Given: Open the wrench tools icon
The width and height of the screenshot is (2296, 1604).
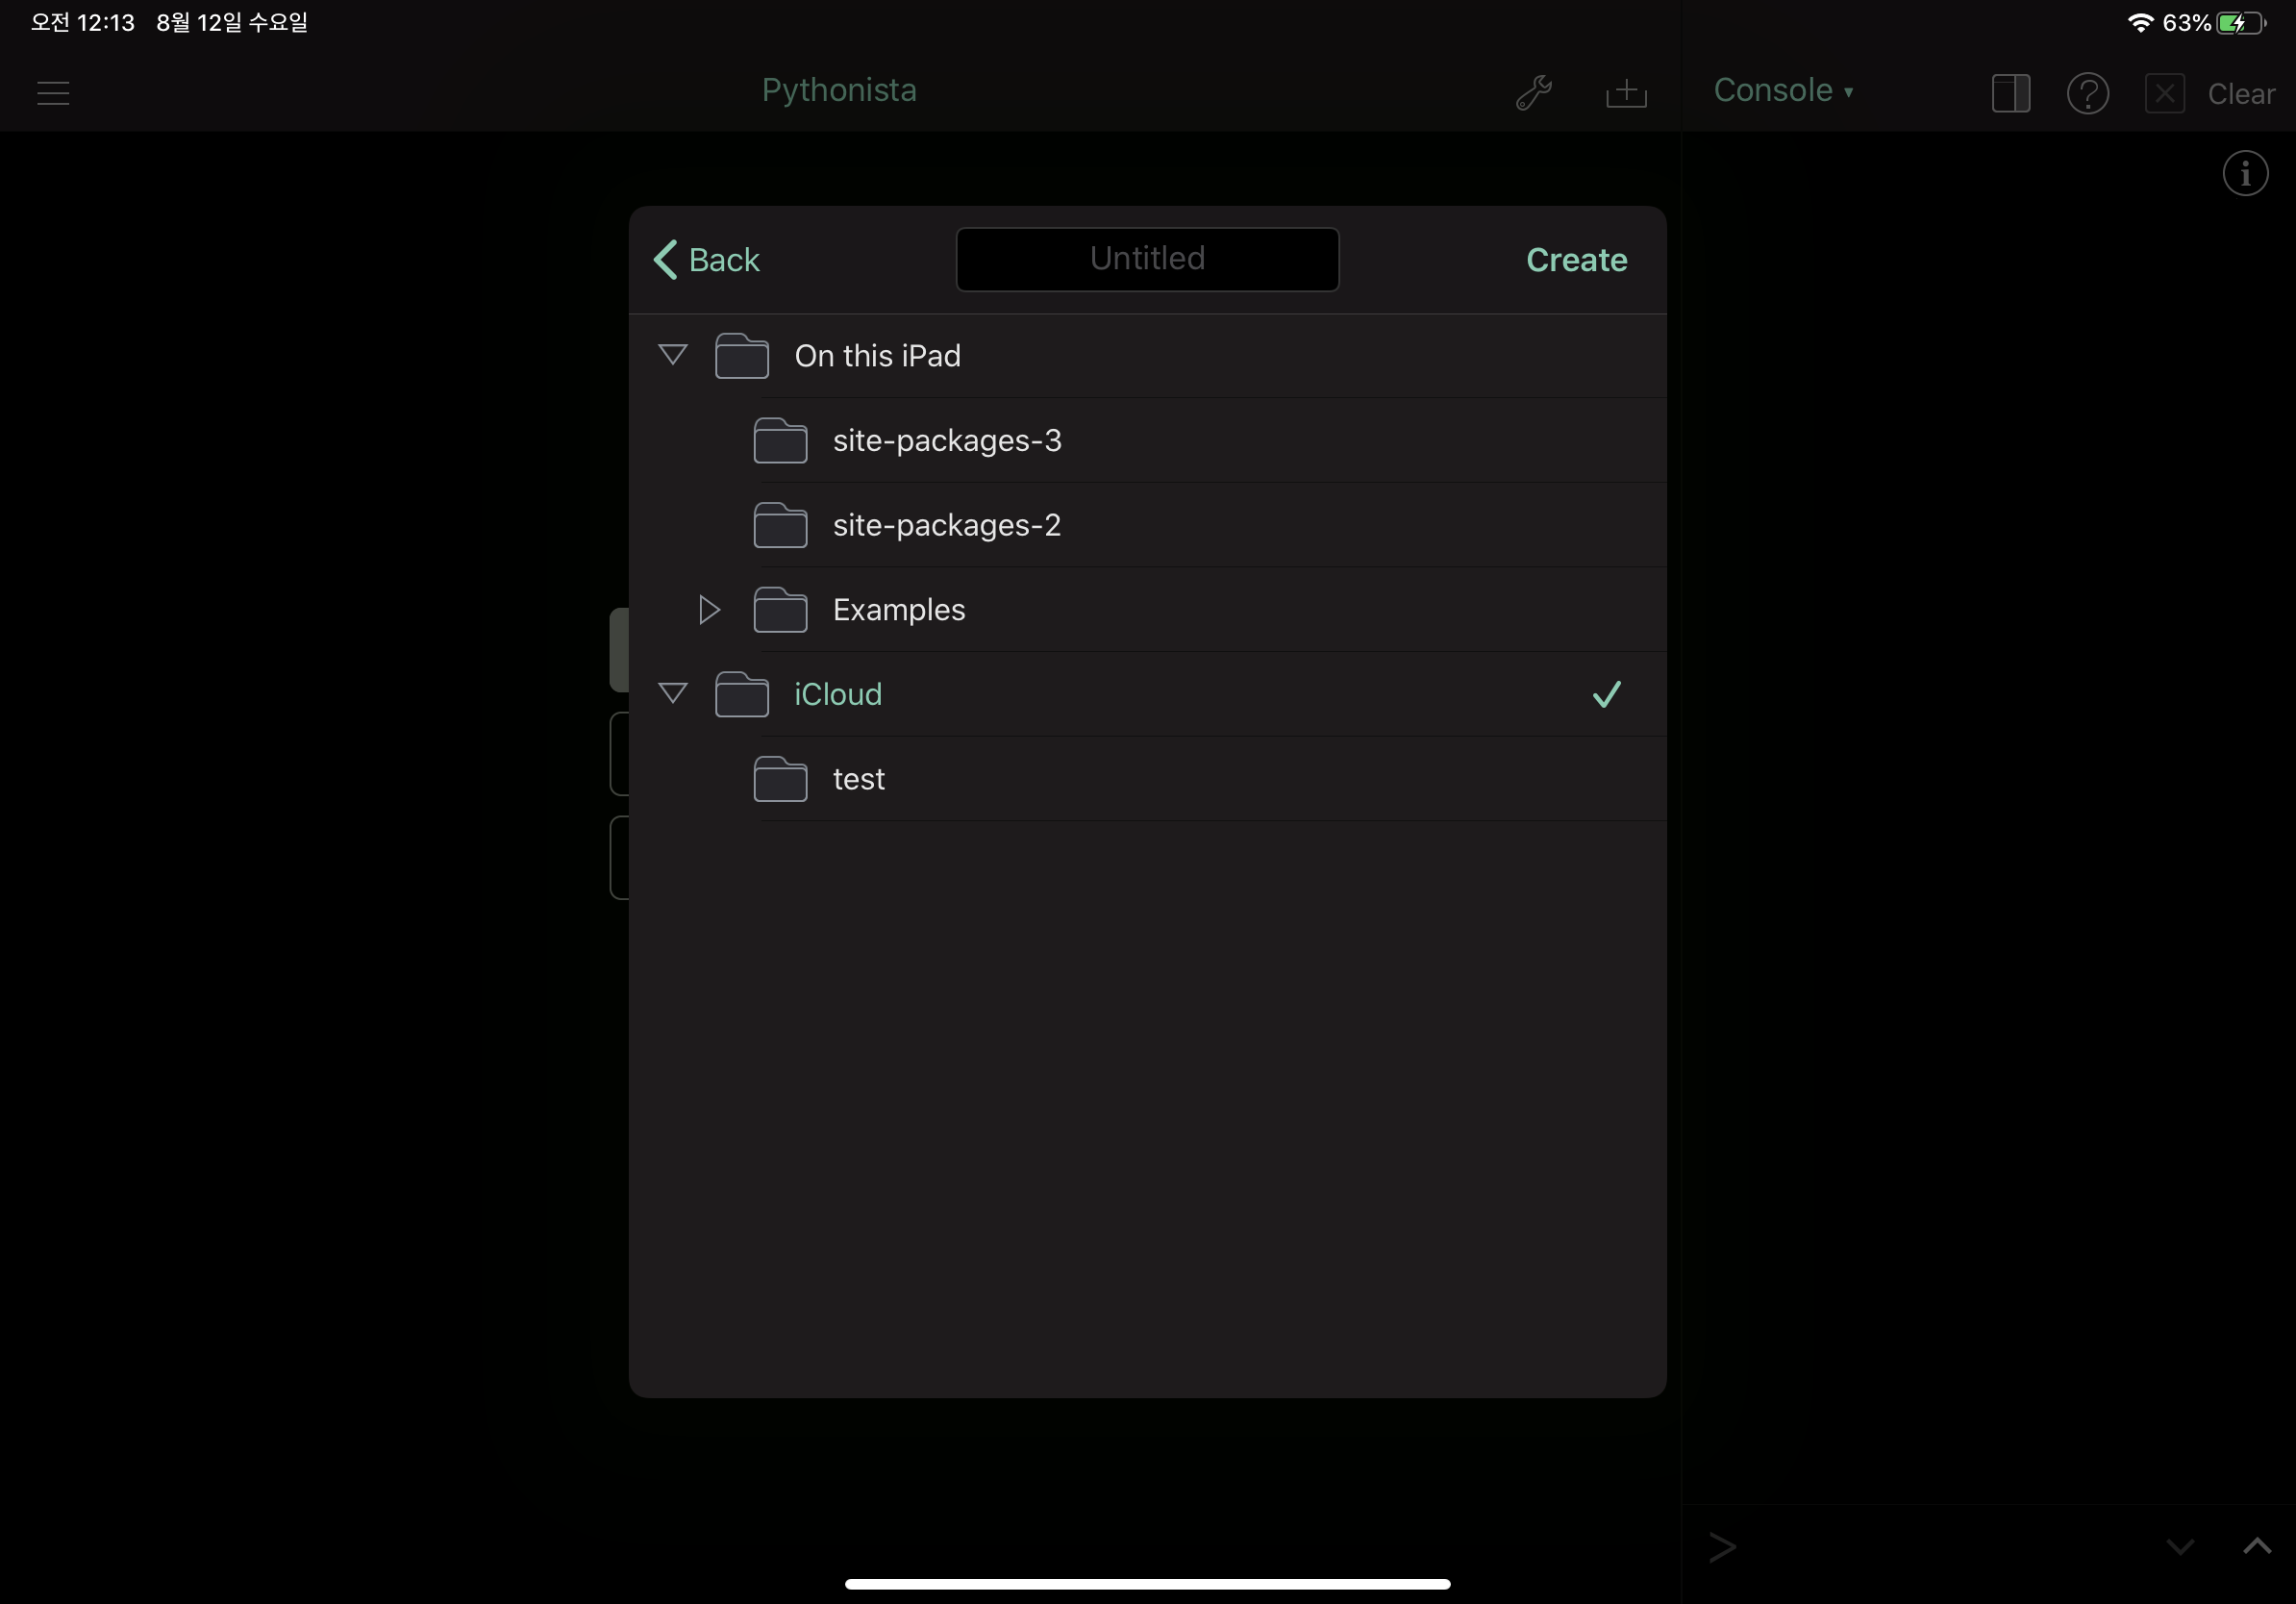Looking at the screenshot, I should pyautogui.click(x=1533, y=93).
